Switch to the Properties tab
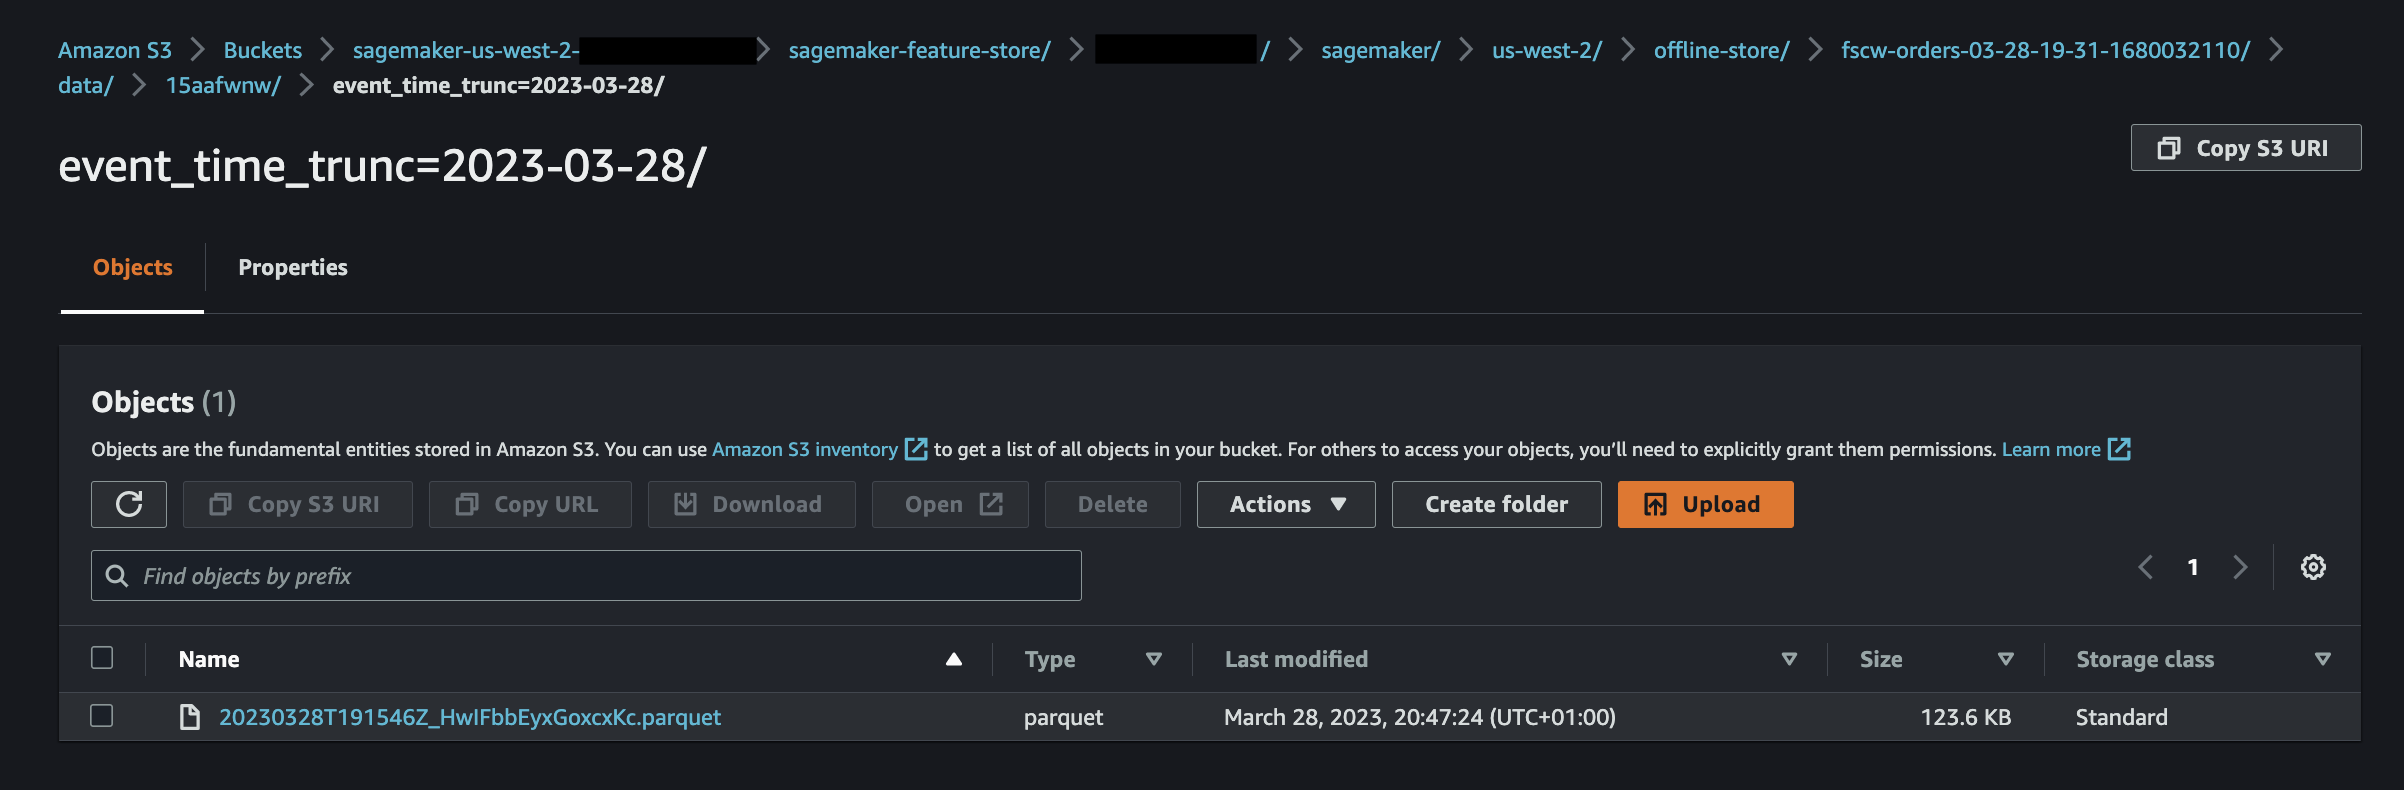This screenshot has width=2404, height=790. 293,267
